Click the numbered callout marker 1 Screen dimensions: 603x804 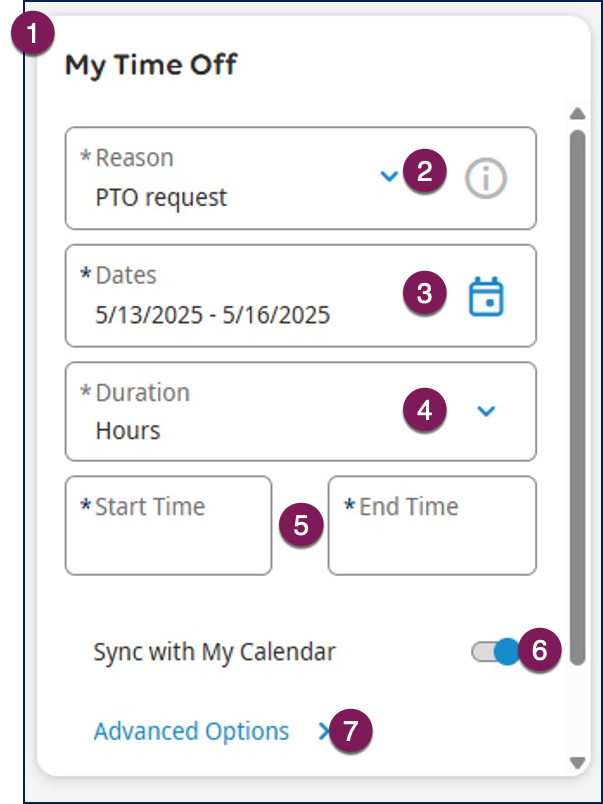click(x=34, y=34)
